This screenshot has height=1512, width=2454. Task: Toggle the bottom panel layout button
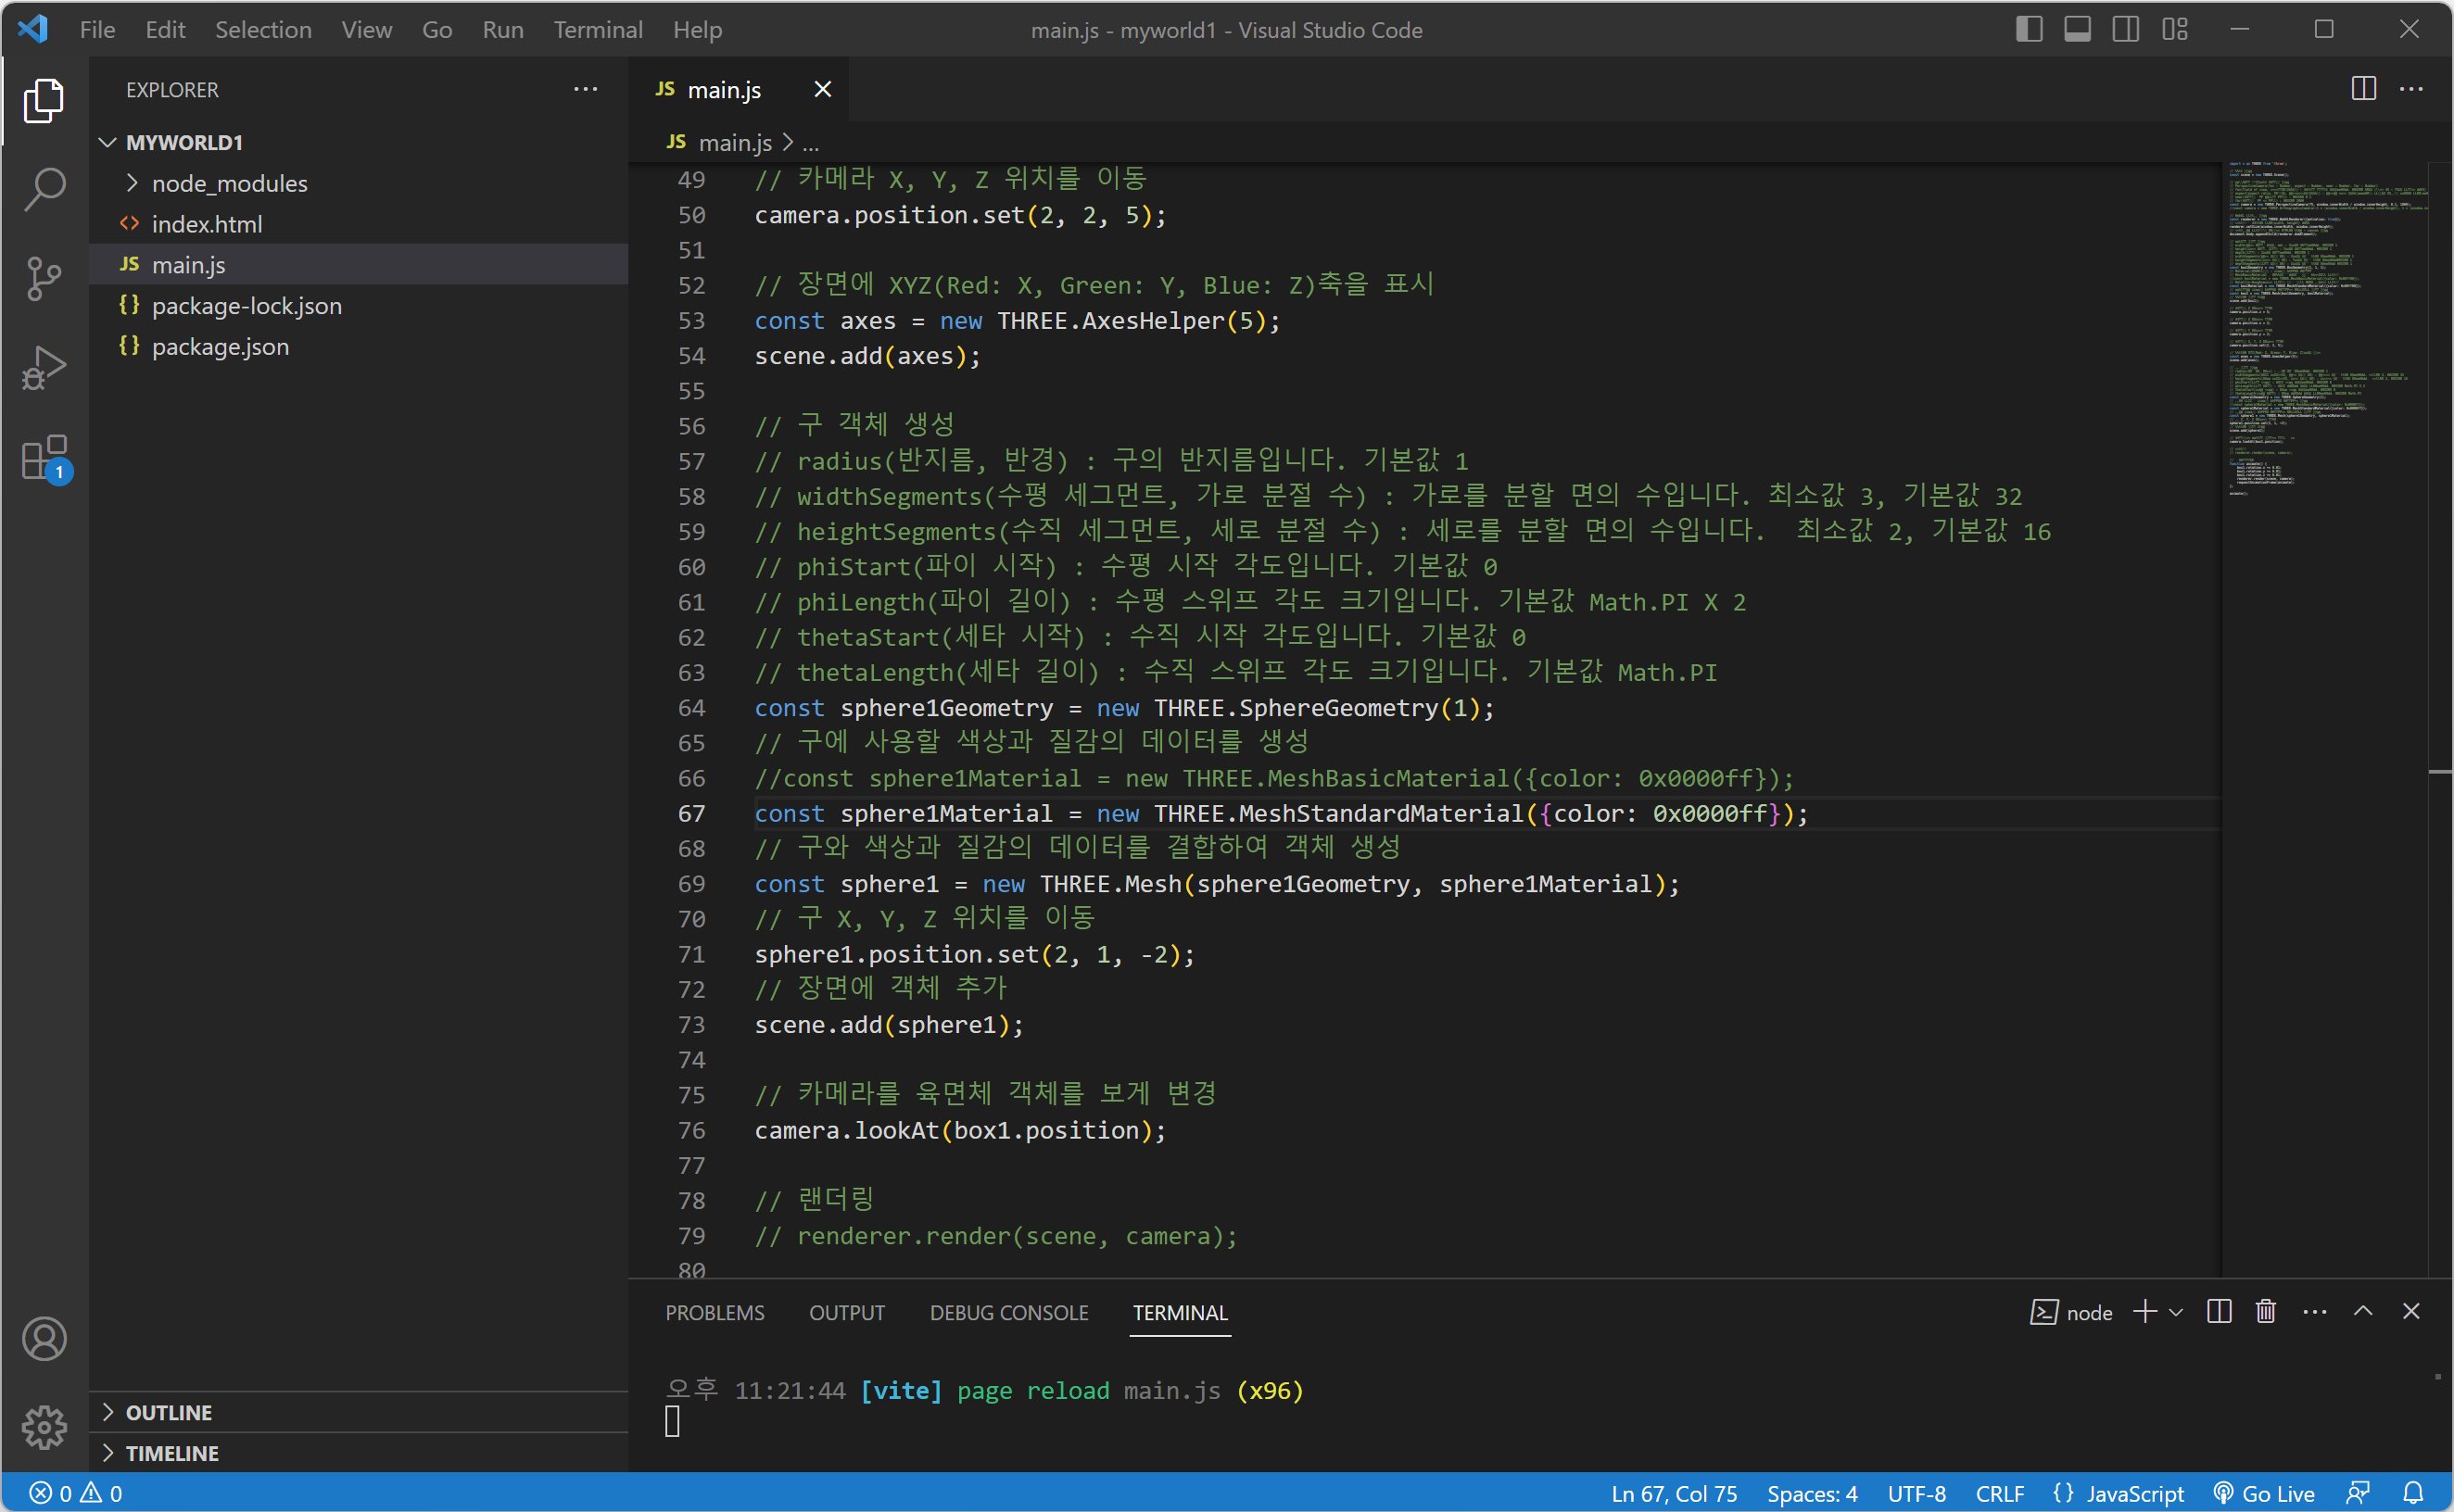coord(2077,29)
